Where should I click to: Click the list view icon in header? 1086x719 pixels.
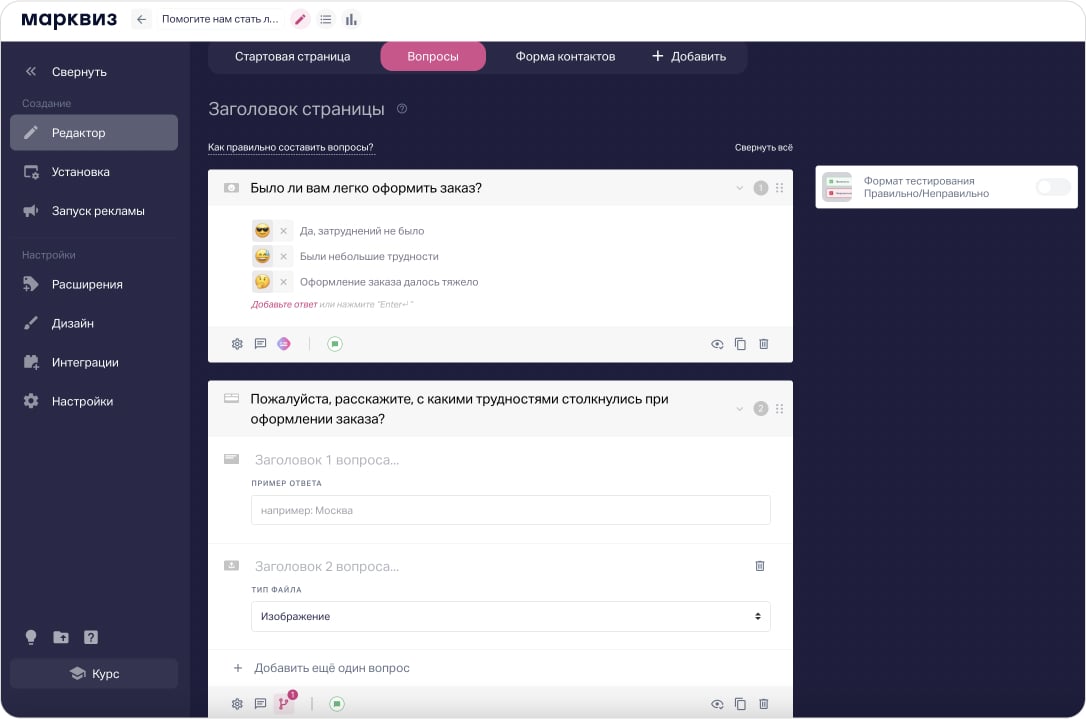326,19
